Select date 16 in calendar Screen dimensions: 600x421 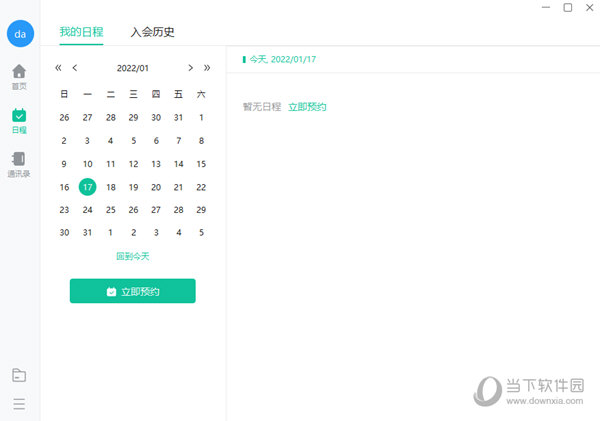point(64,187)
